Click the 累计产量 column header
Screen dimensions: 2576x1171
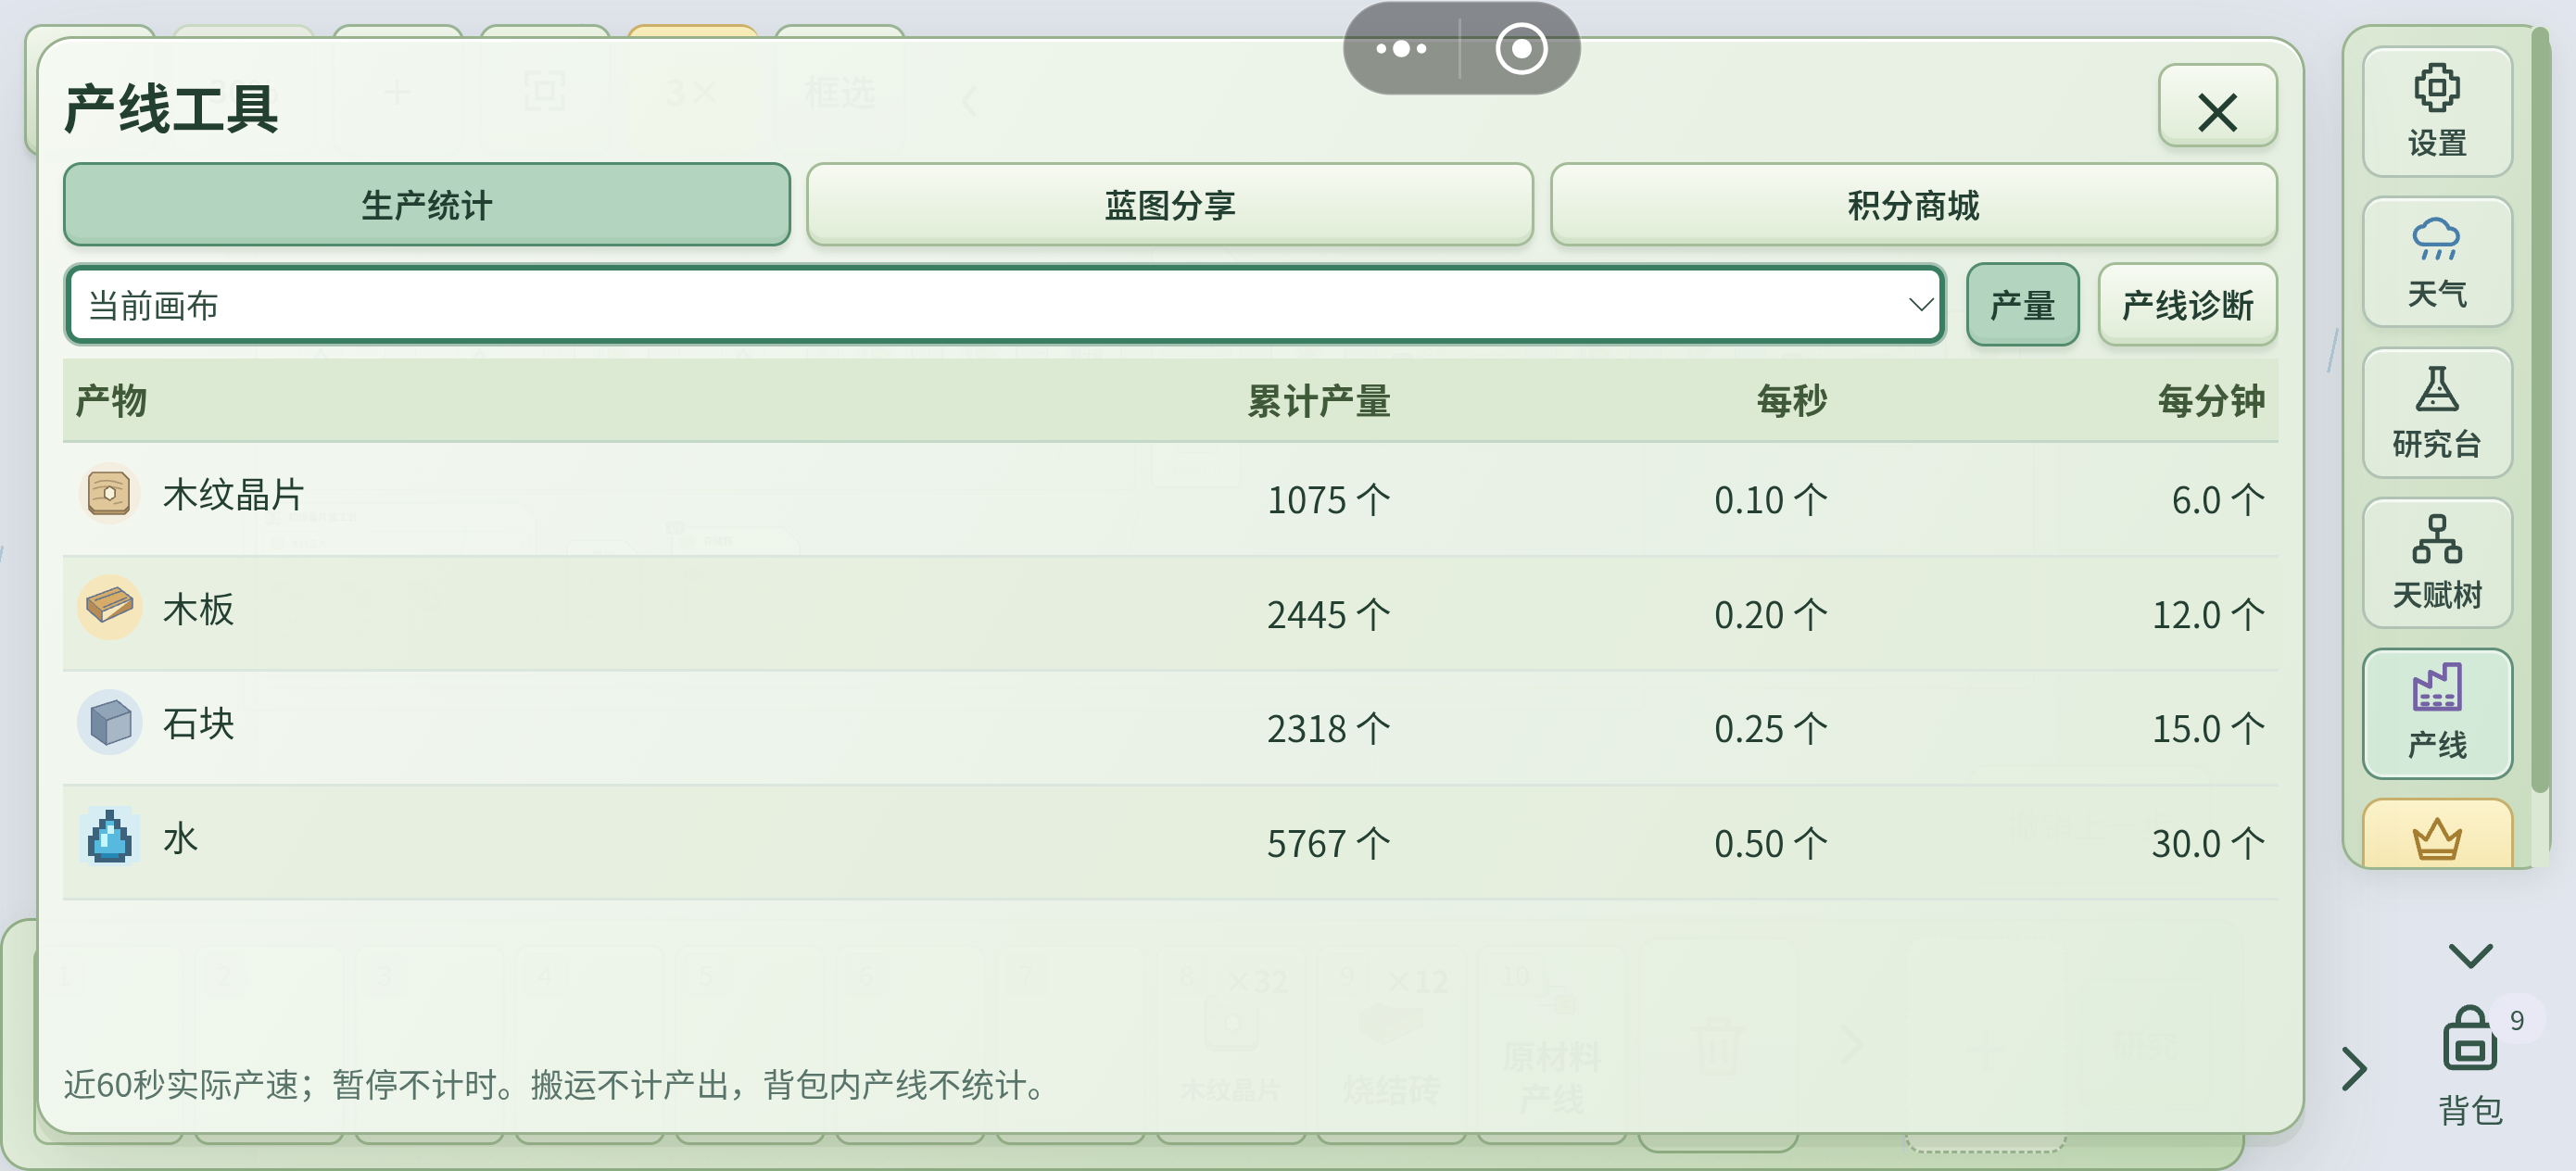pyautogui.click(x=1318, y=401)
